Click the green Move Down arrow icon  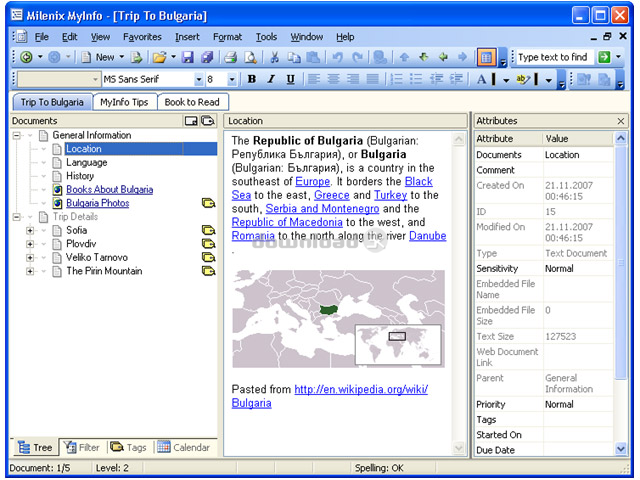point(424,57)
